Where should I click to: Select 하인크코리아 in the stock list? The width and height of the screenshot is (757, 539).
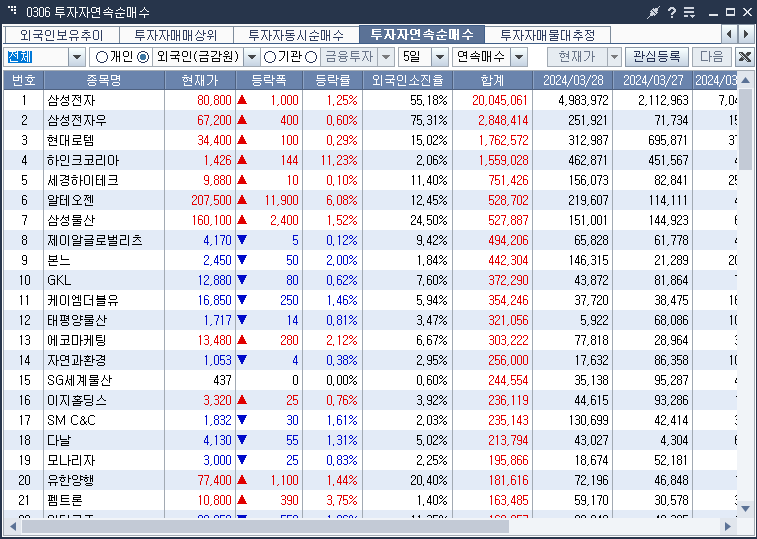(x=83, y=160)
